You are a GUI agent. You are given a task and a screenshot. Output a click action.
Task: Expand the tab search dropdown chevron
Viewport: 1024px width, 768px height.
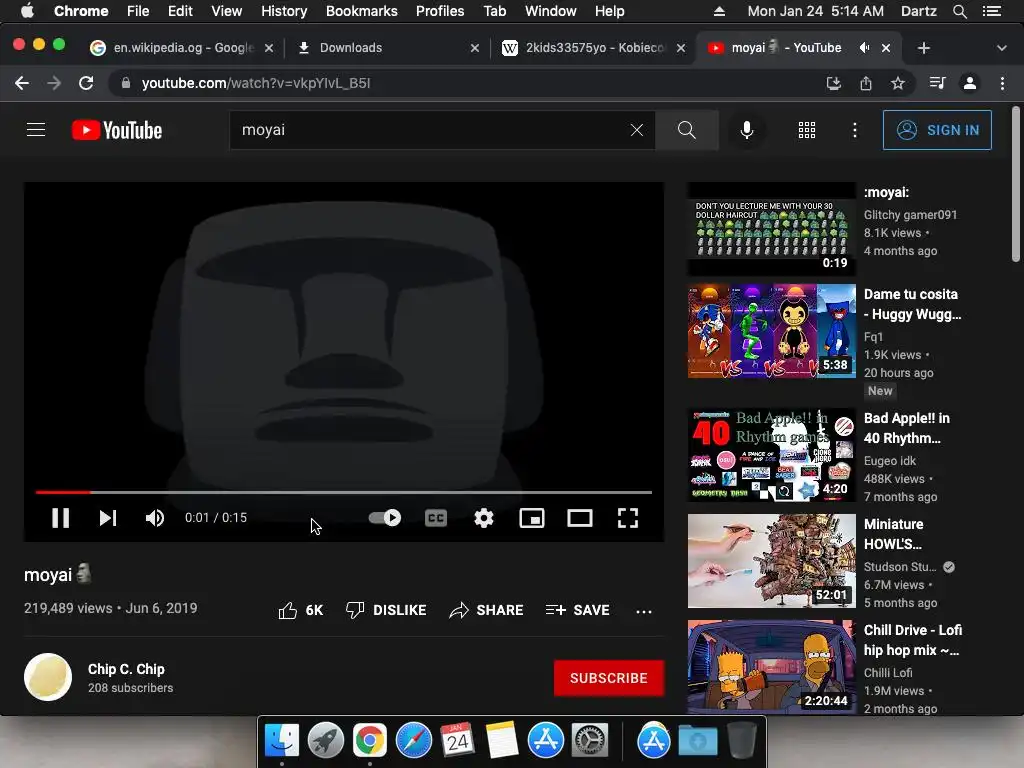(1002, 48)
